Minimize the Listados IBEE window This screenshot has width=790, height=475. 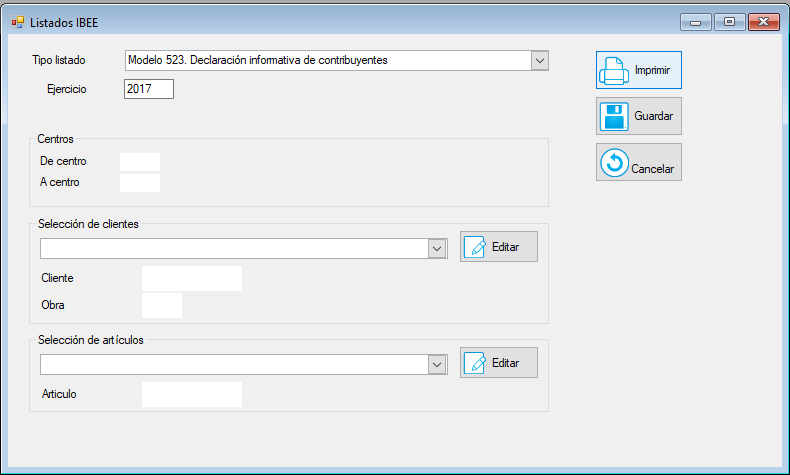(x=696, y=22)
